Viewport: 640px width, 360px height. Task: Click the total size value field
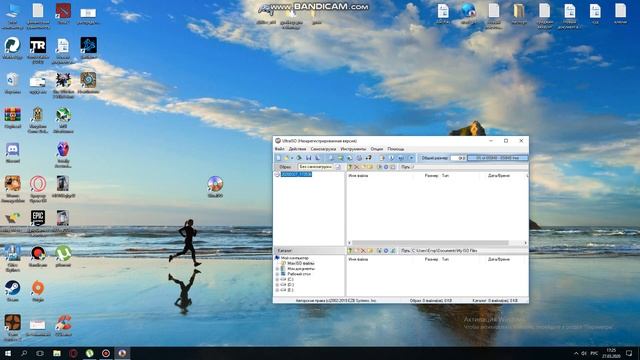458,158
